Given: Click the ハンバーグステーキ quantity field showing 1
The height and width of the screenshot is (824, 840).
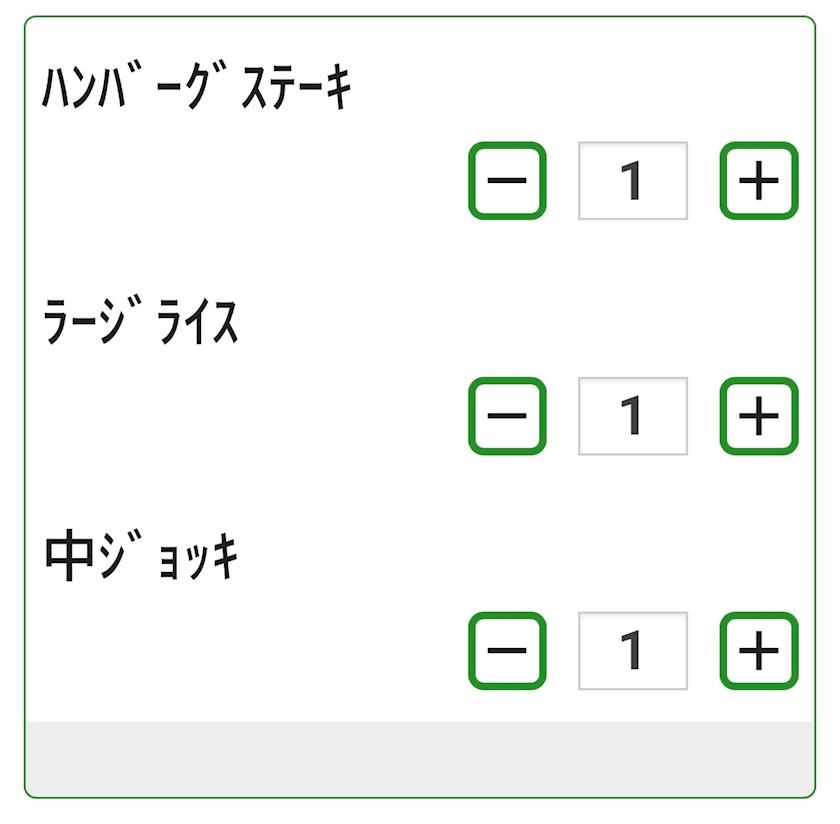Looking at the screenshot, I should pos(633,181).
